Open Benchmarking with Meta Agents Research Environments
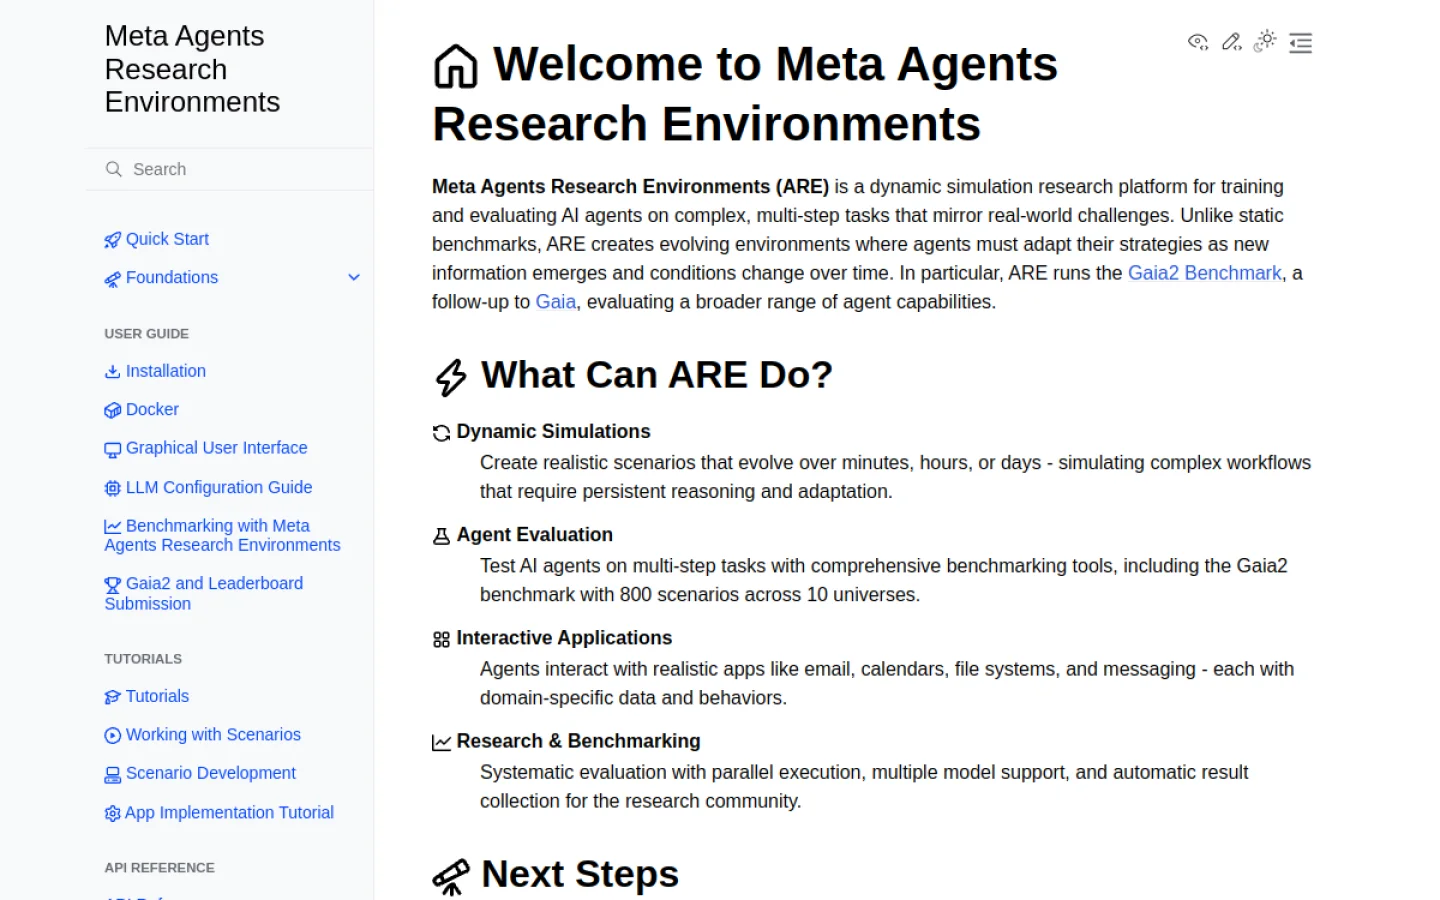 click(x=222, y=535)
